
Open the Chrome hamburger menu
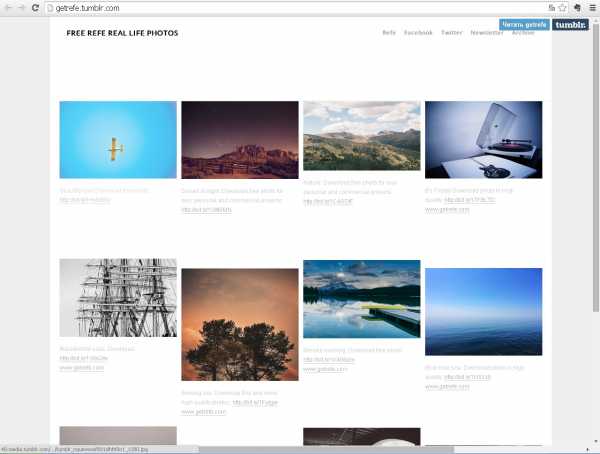coord(592,8)
